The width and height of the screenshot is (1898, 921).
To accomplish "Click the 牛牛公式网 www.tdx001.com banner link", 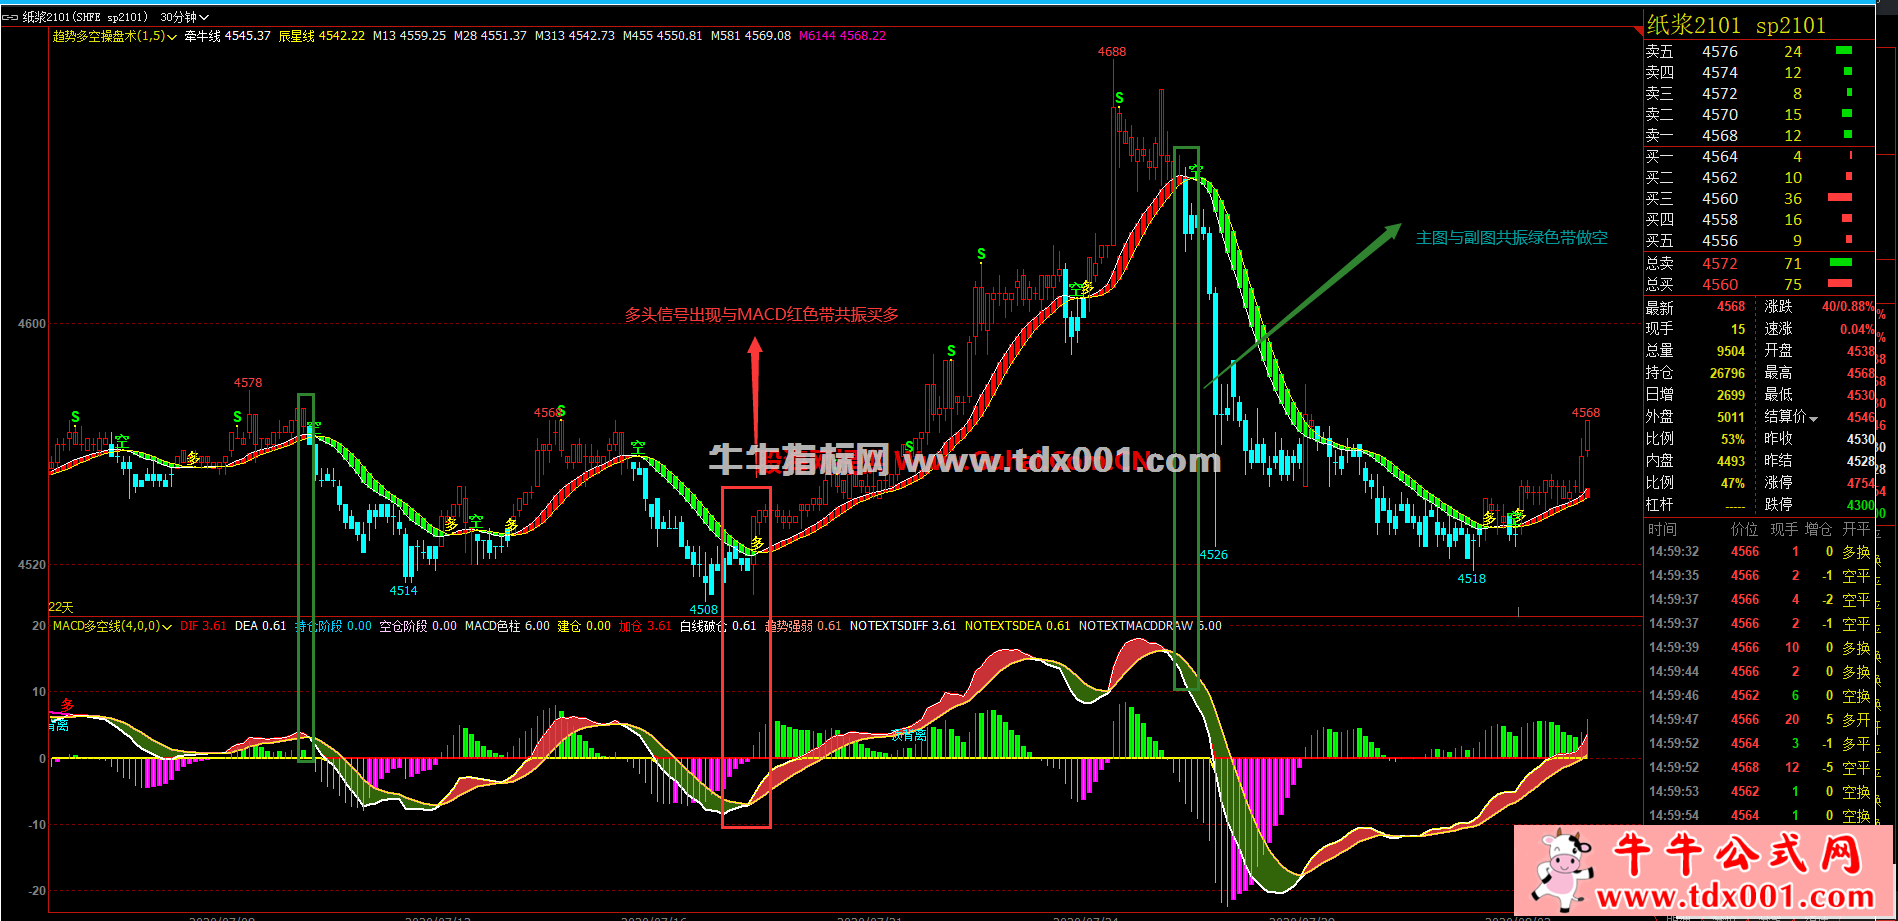I will coord(1742,871).
